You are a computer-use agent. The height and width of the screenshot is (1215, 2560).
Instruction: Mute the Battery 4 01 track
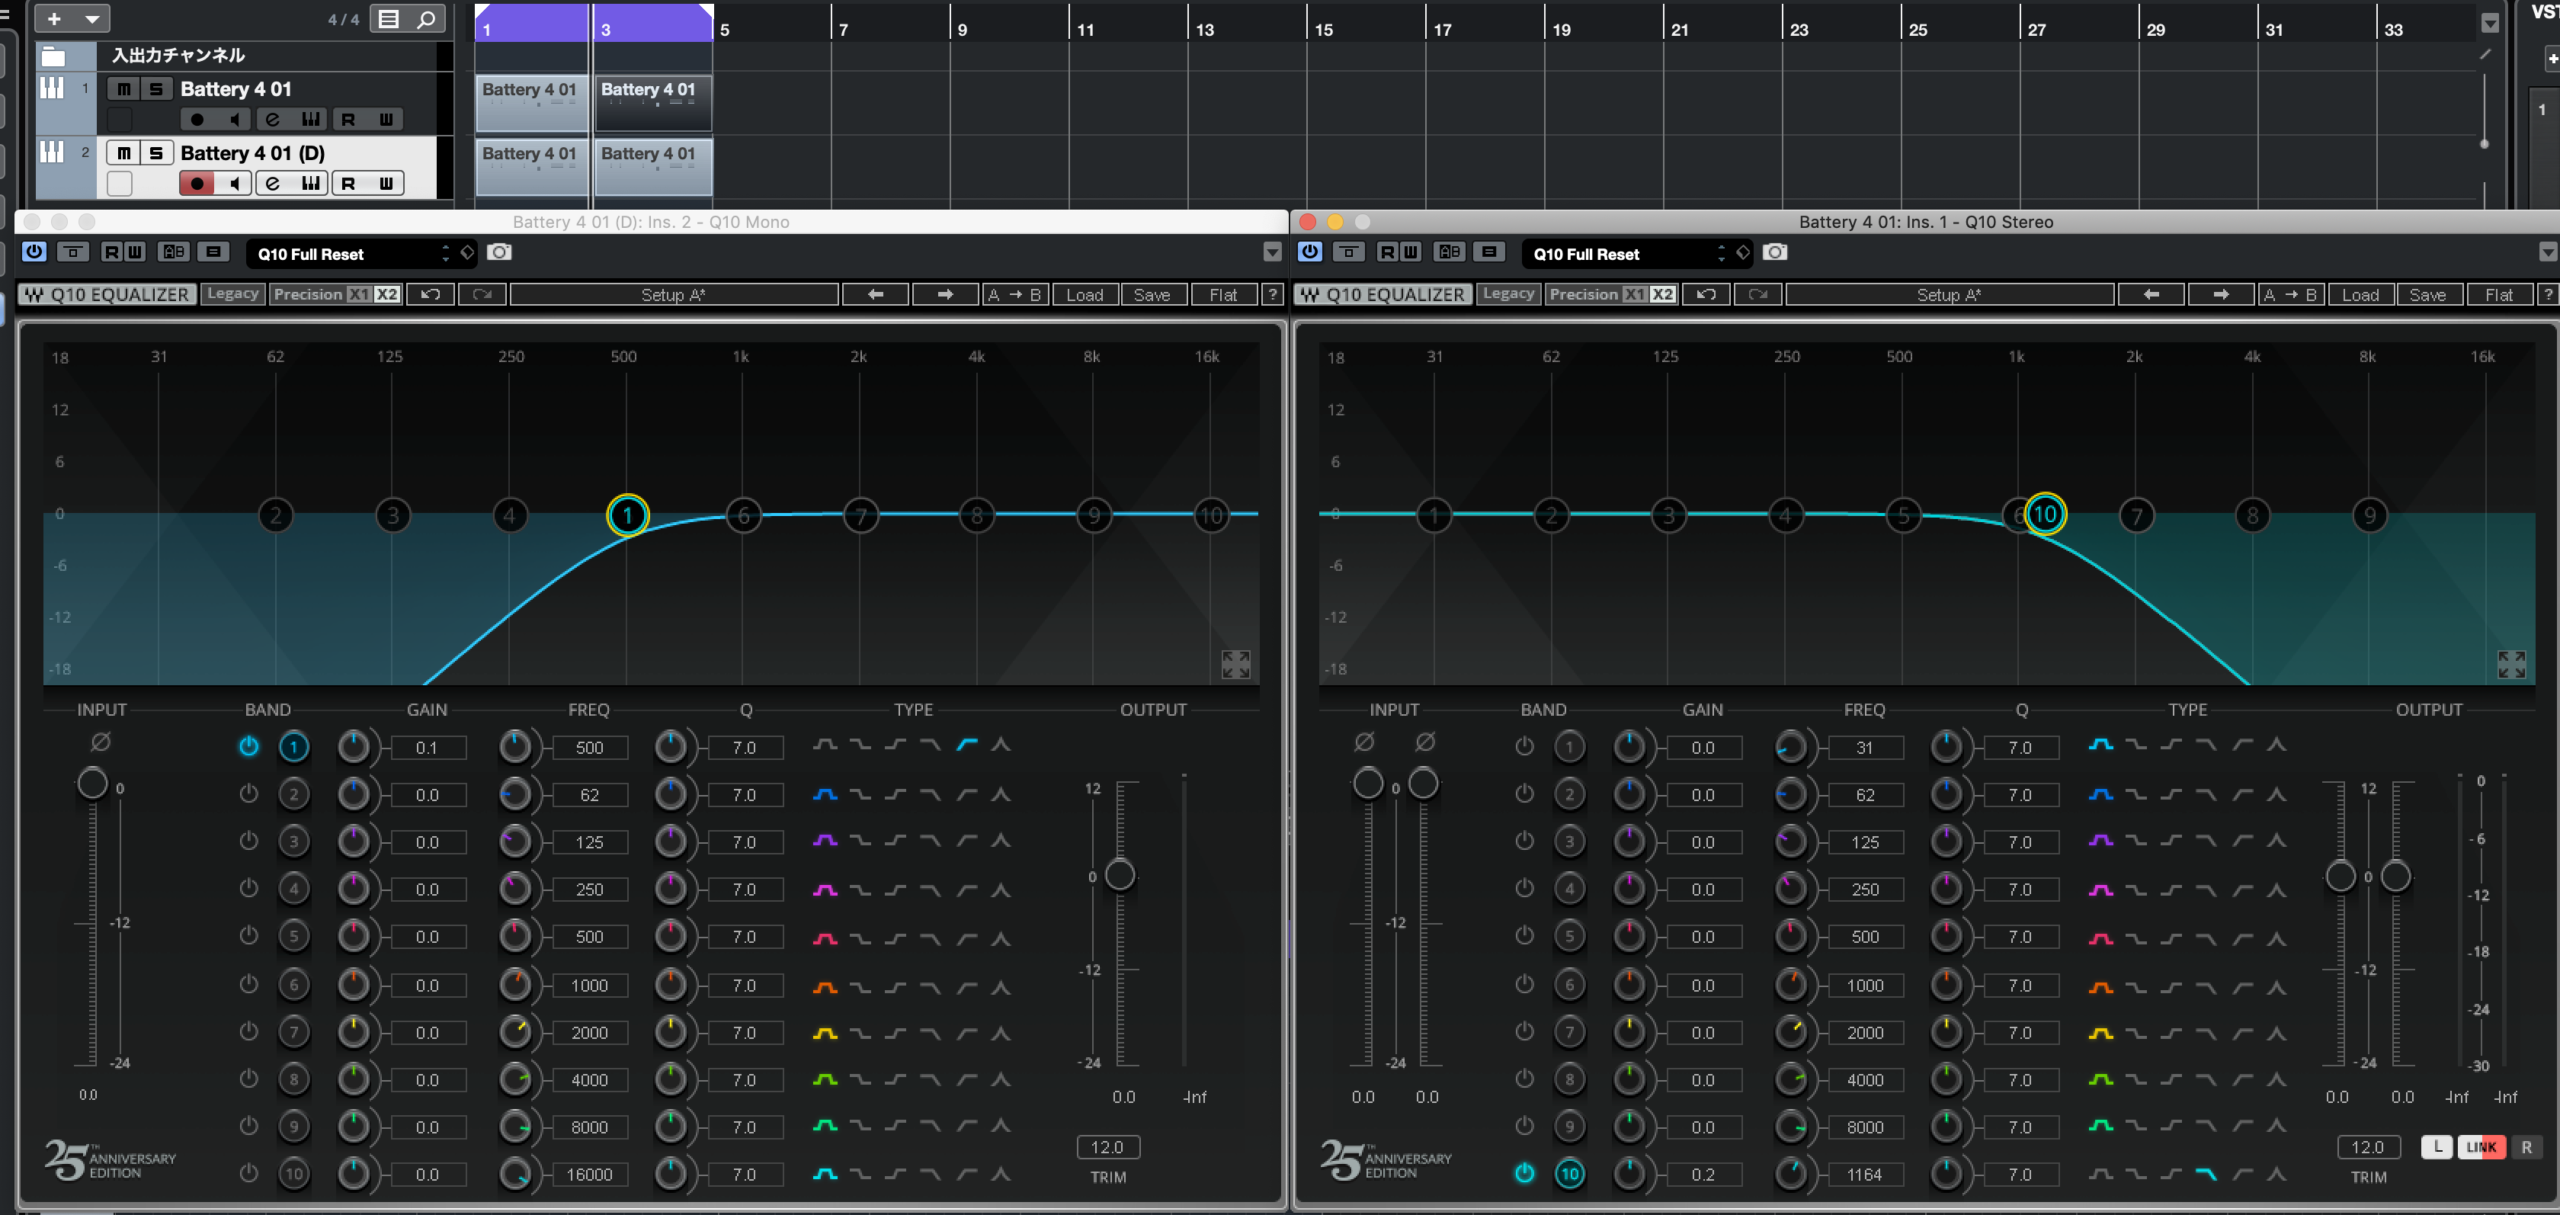(x=124, y=89)
